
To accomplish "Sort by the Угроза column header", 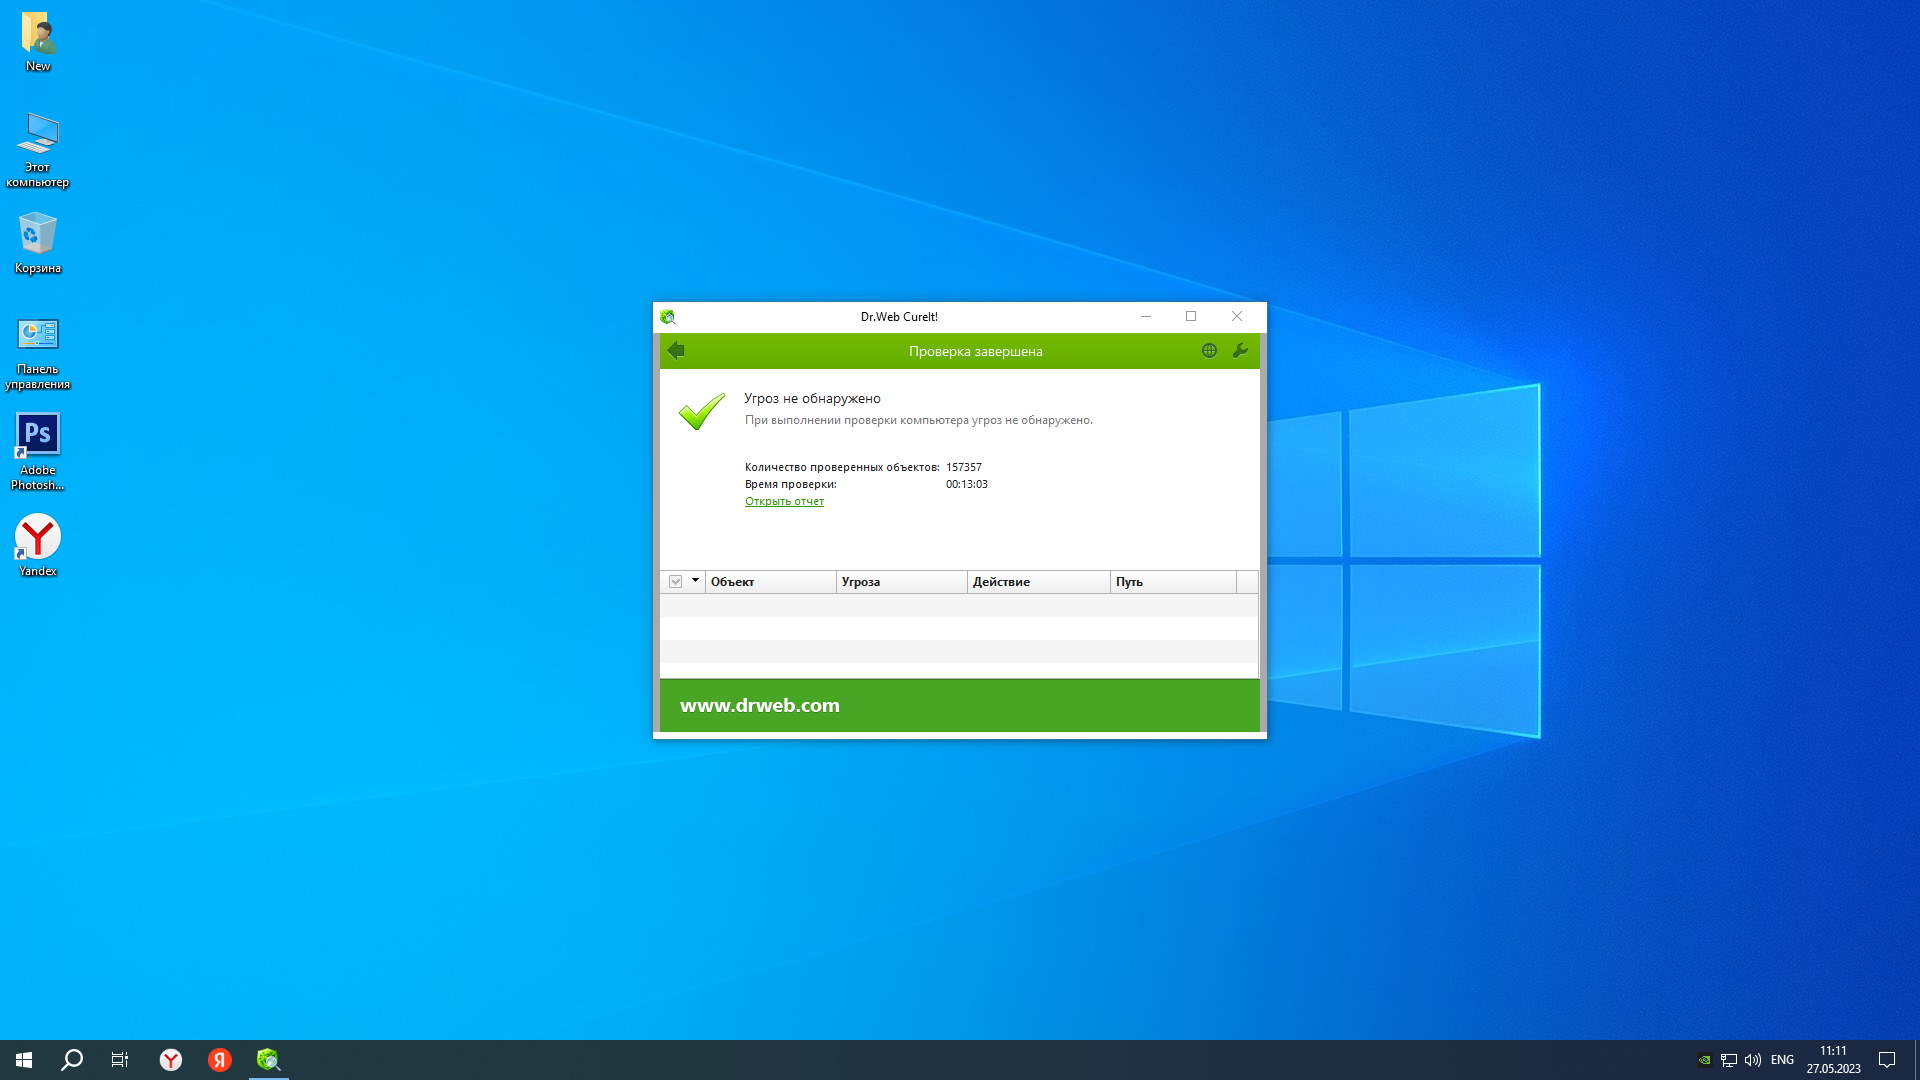I will coord(900,582).
